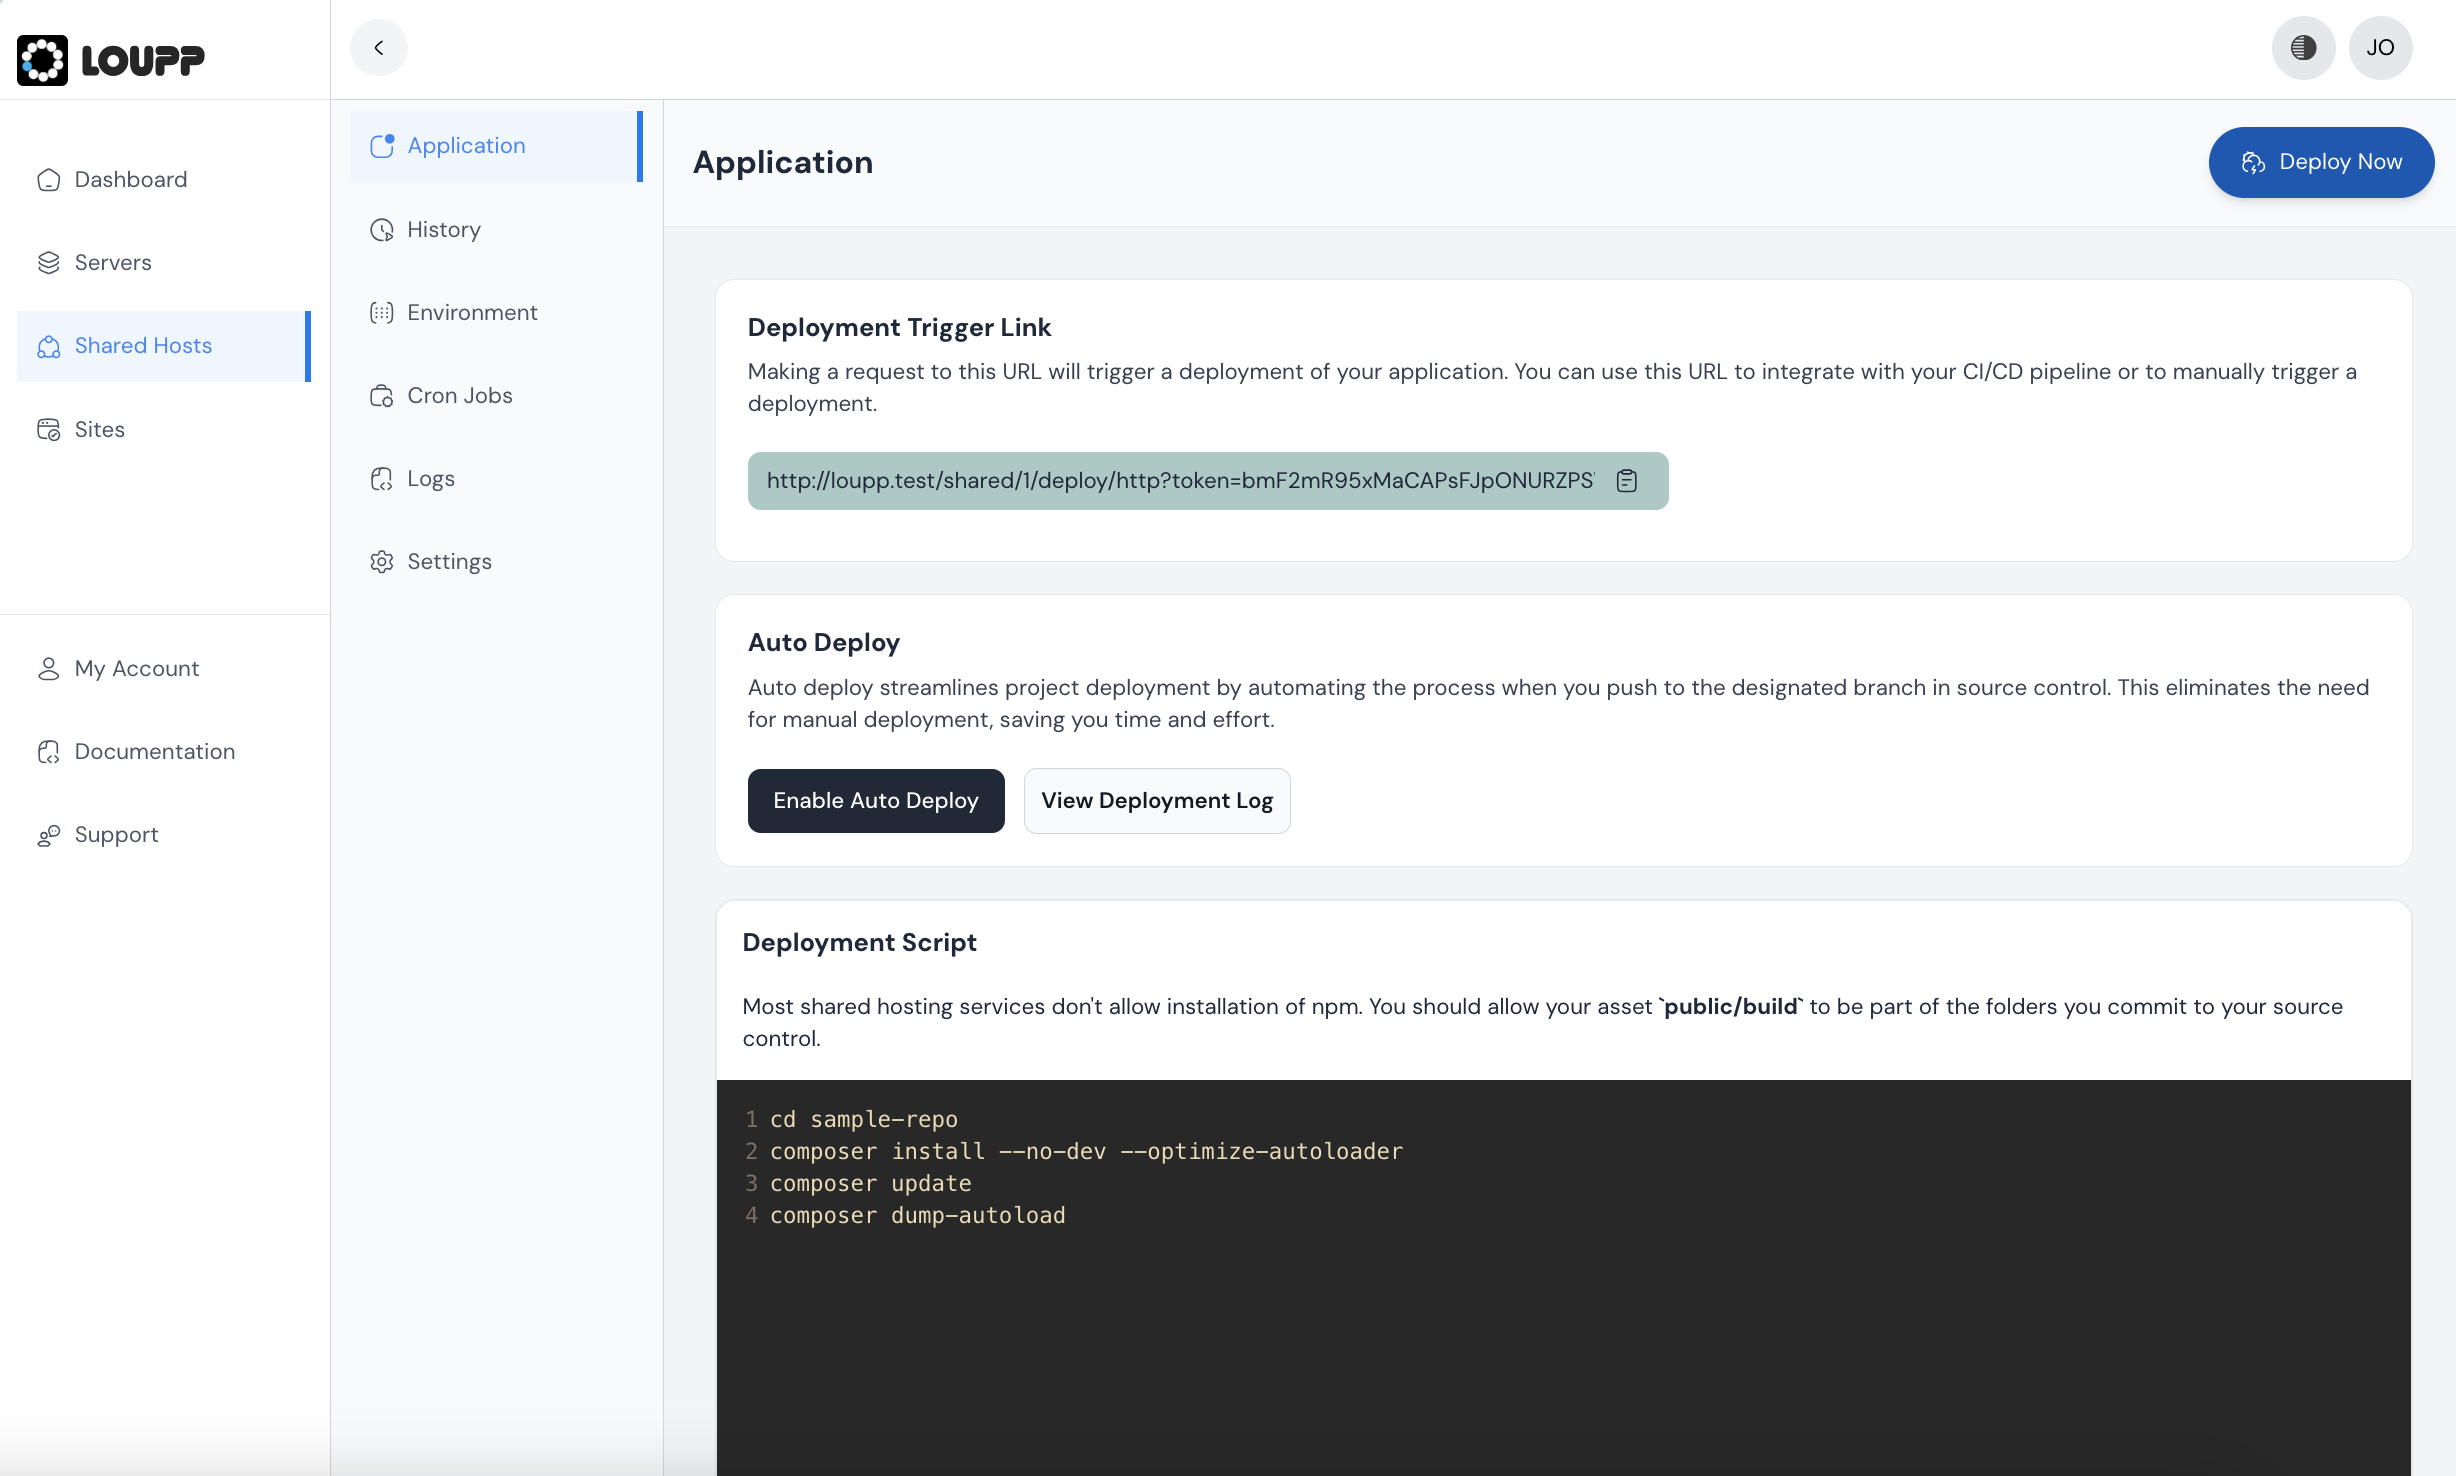Click the 'public/build' bold text
The height and width of the screenshot is (1476, 2456).
click(x=1730, y=1007)
